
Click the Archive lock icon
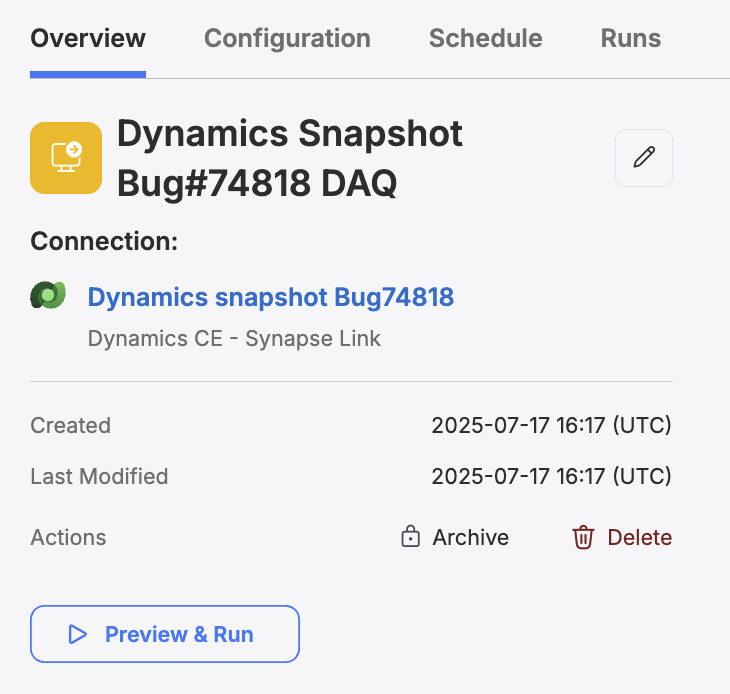pyautogui.click(x=410, y=537)
